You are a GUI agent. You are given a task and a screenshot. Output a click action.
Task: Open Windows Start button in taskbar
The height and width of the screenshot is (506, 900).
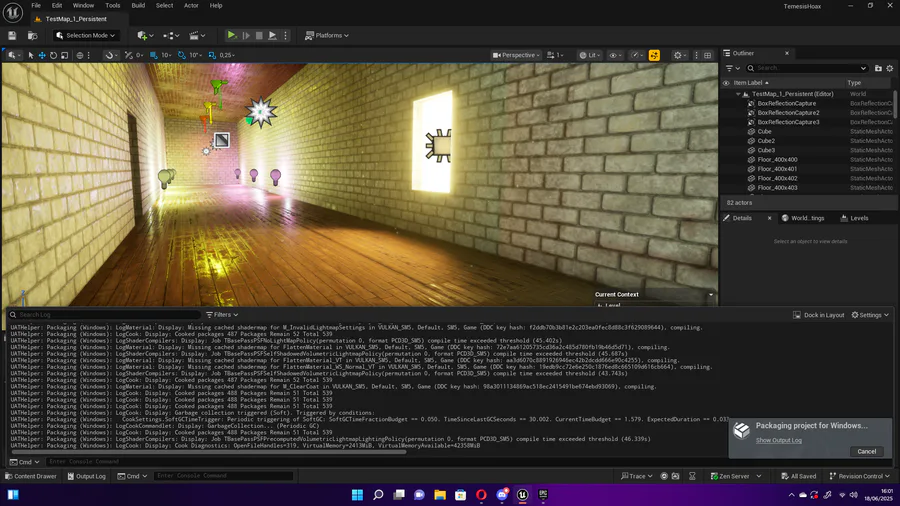pyautogui.click(x=357, y=495)
